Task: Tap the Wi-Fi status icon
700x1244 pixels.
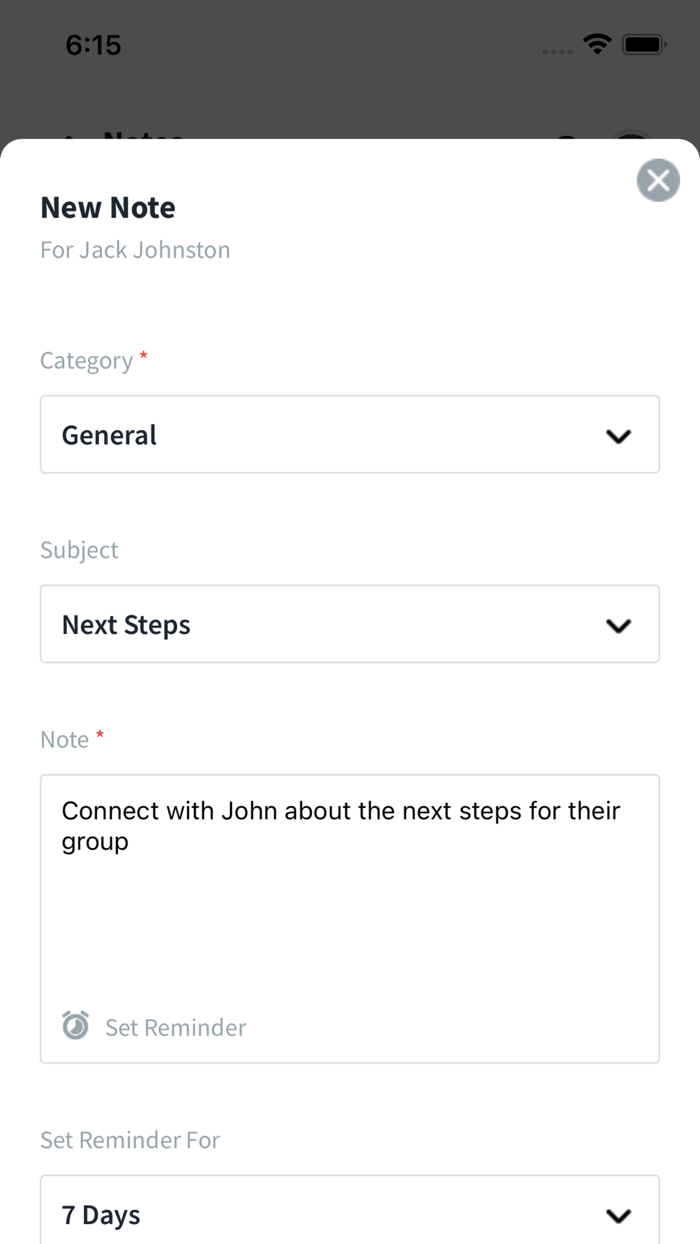Action: click(598, 45)
